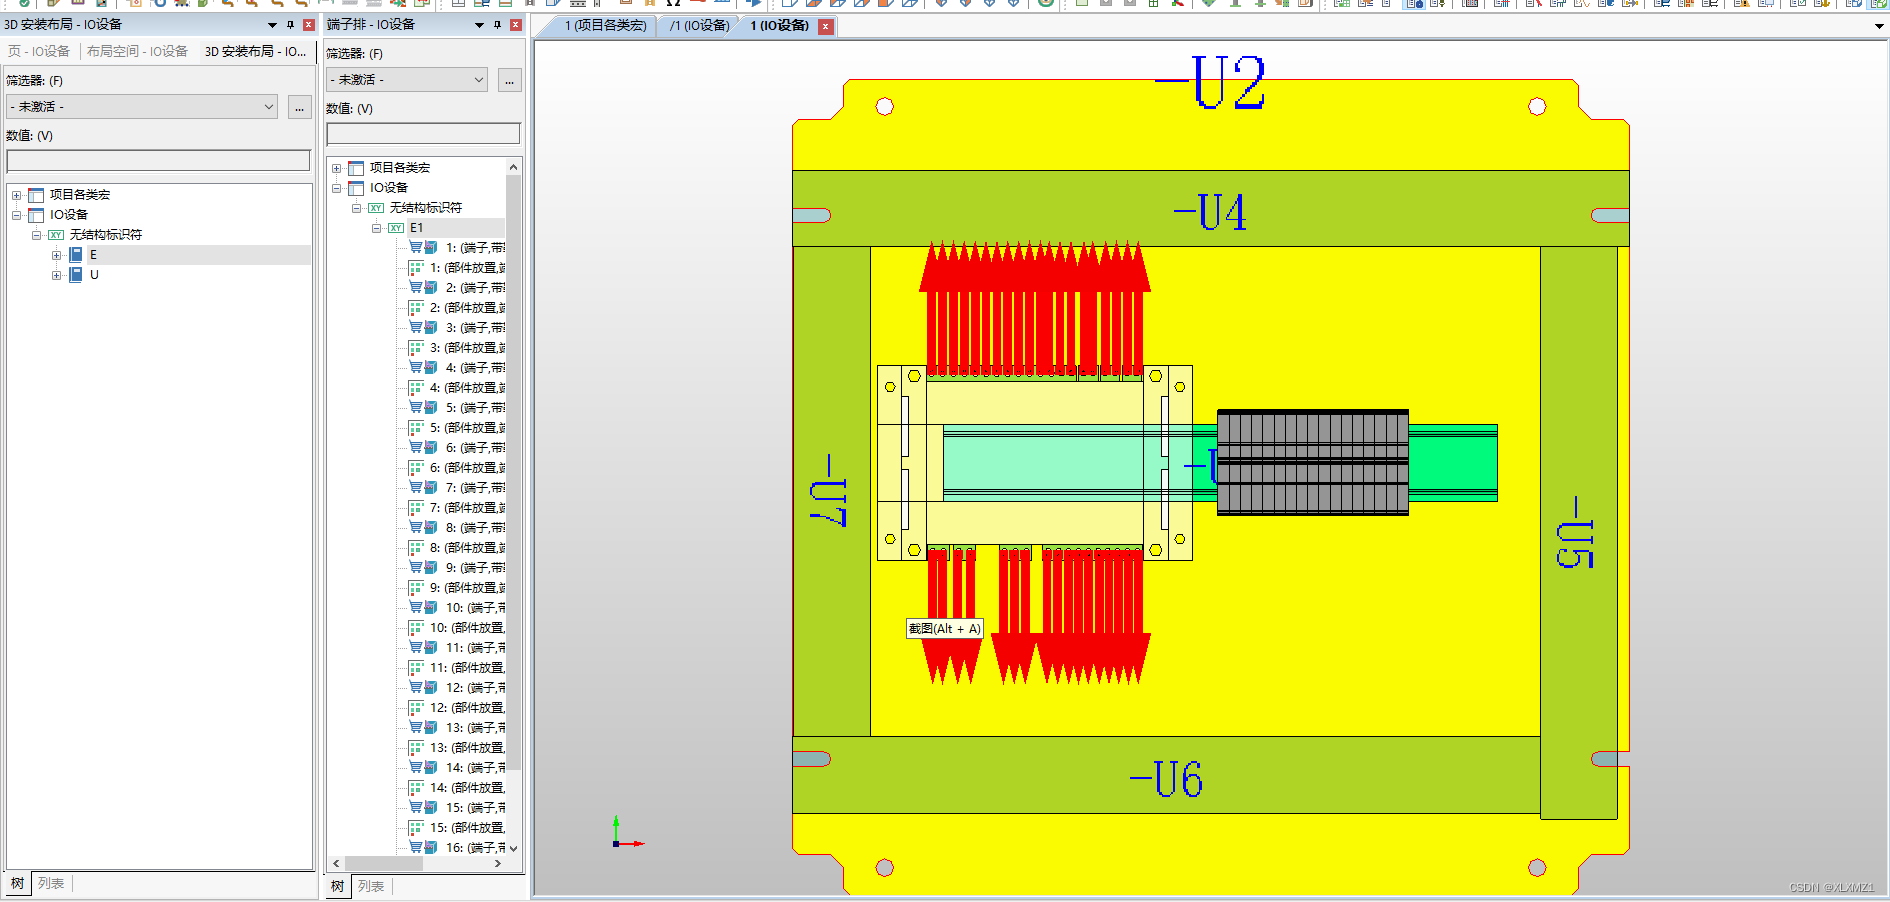Close the active 1 (IO设备) document tab
Image resolution: width=1890 pixels, height=902 pixels.
coord(825,27)
